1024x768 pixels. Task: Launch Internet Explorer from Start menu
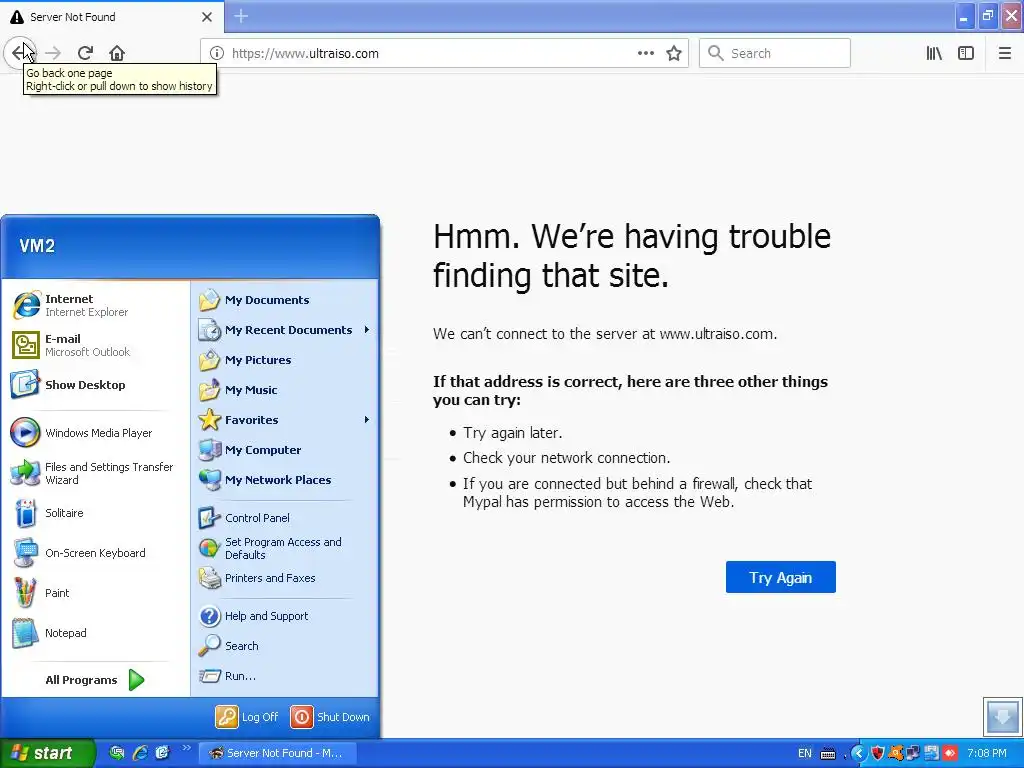[x=96, y=305]
